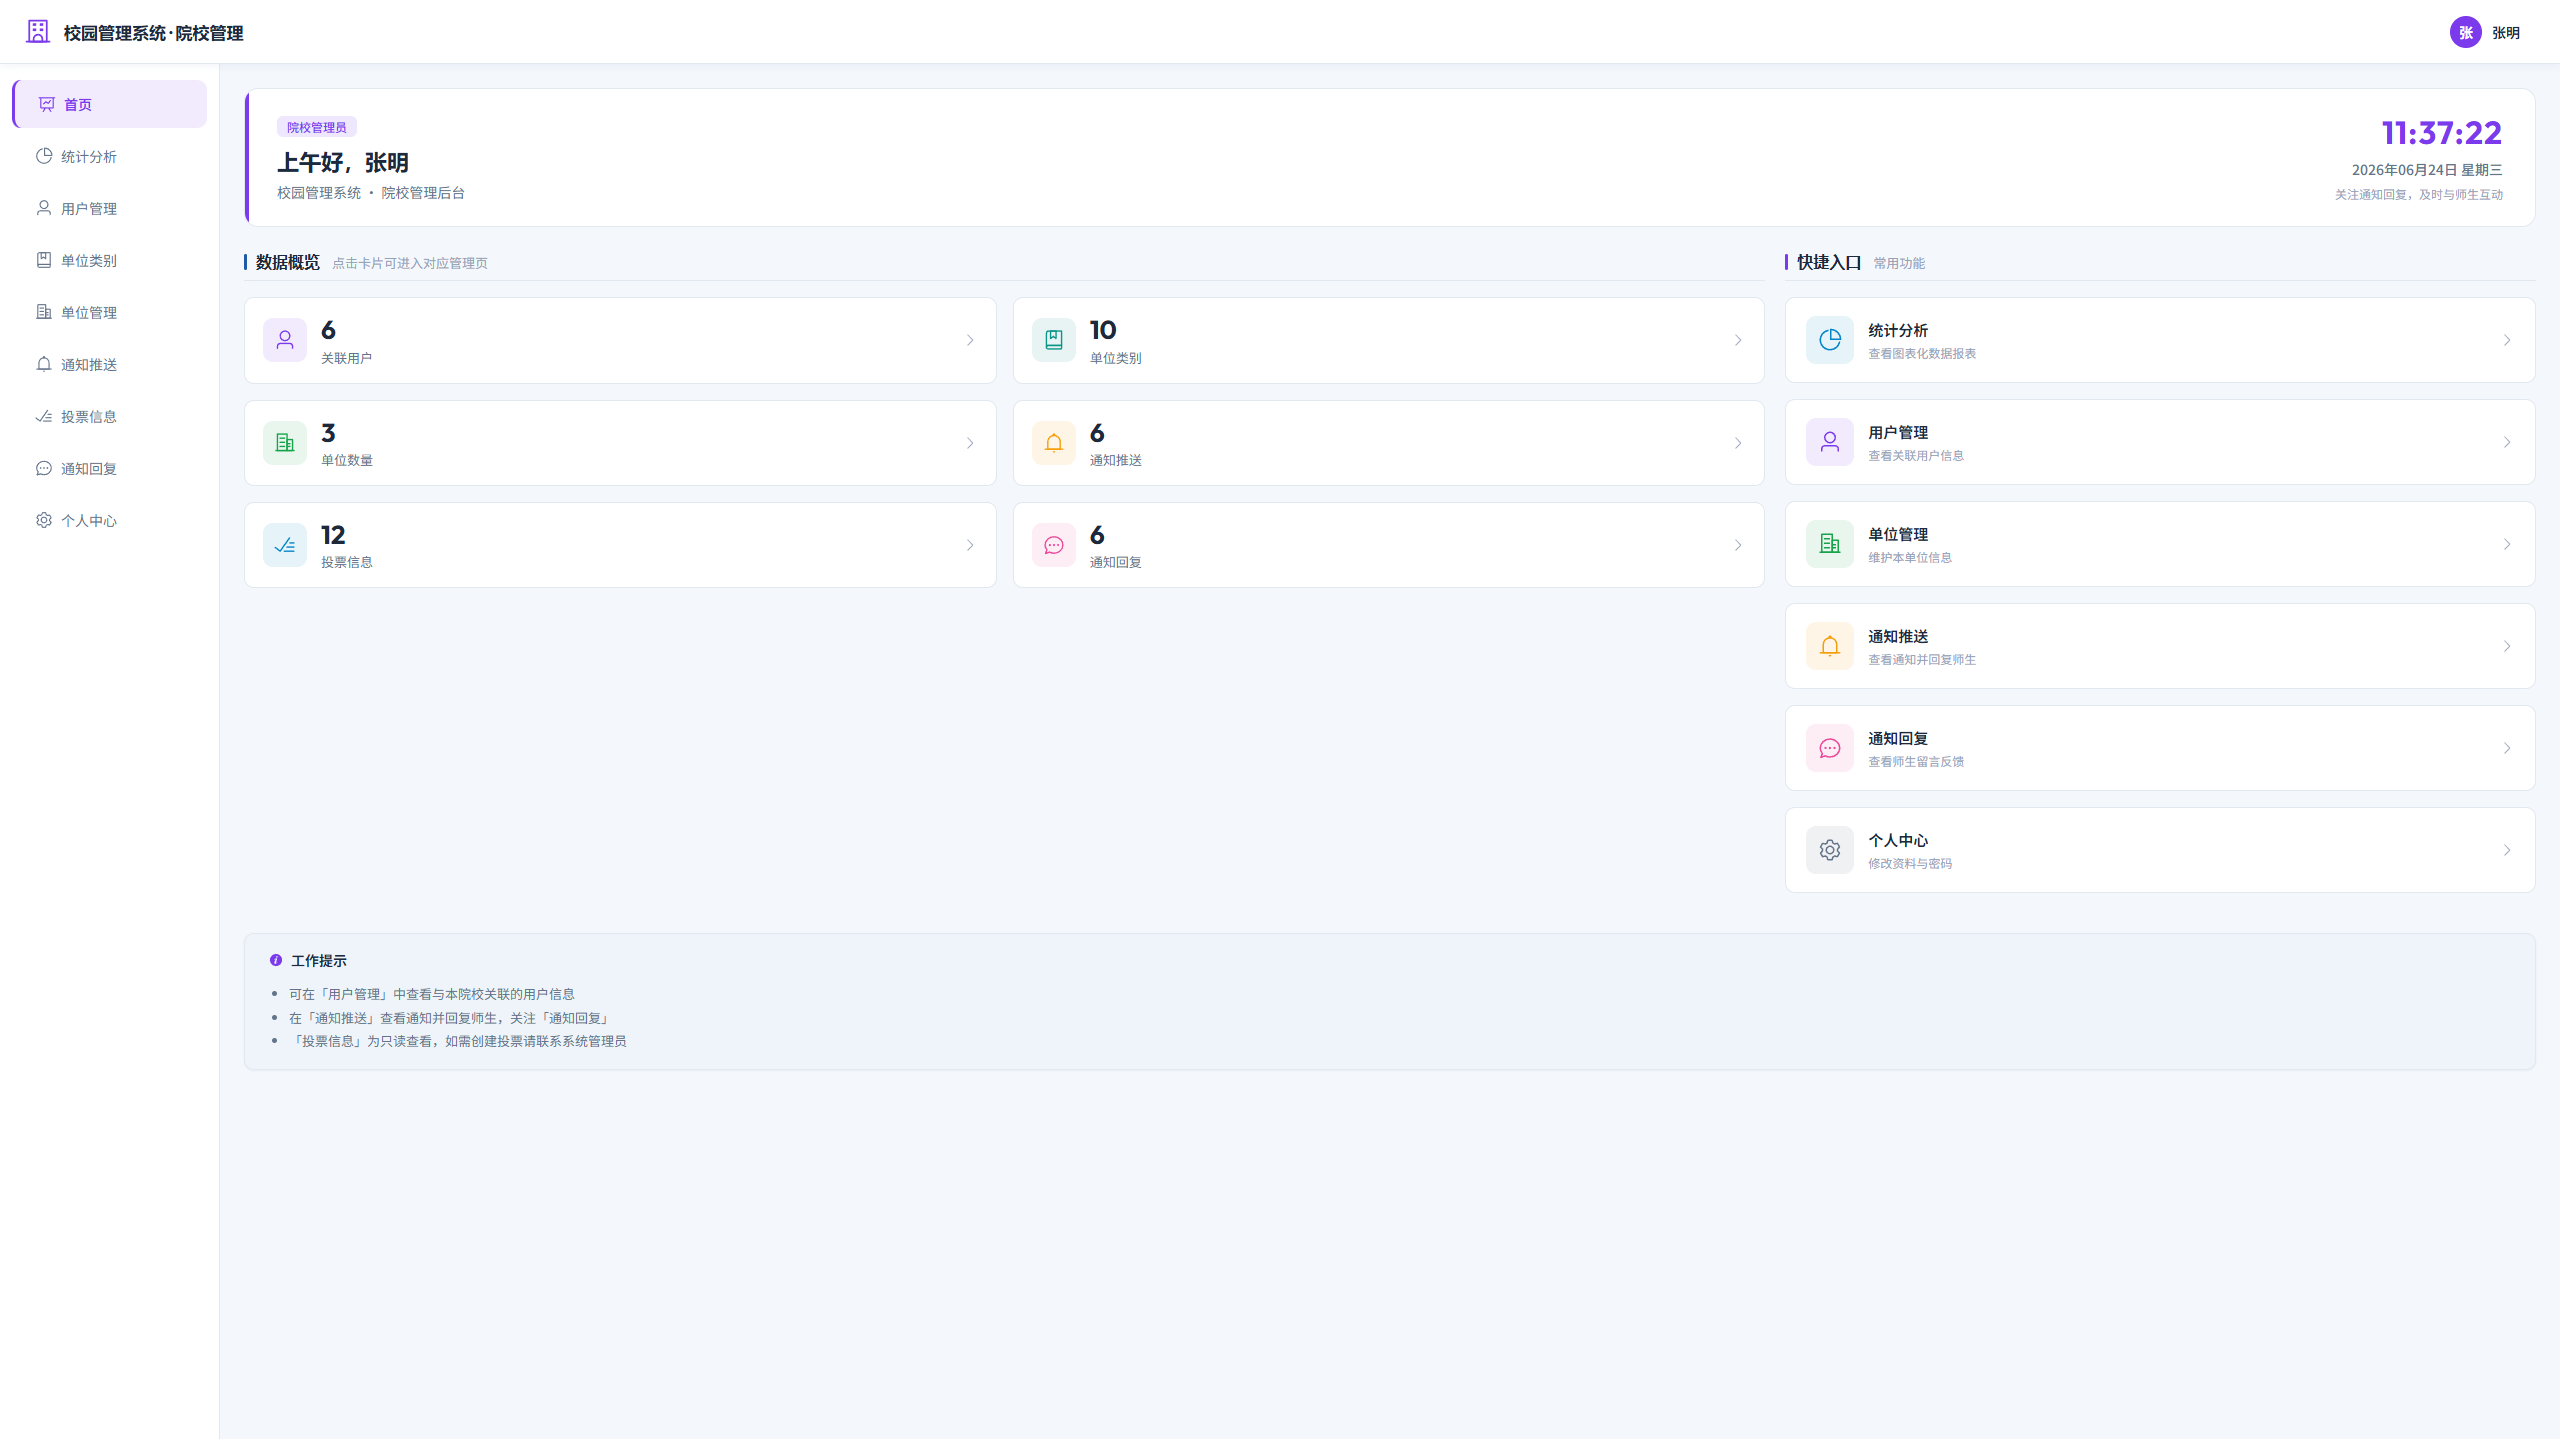Click the 投票信息 checklist icon in sidebar
Viewport: 2560px width, 1439px height.
click(44, 416)
